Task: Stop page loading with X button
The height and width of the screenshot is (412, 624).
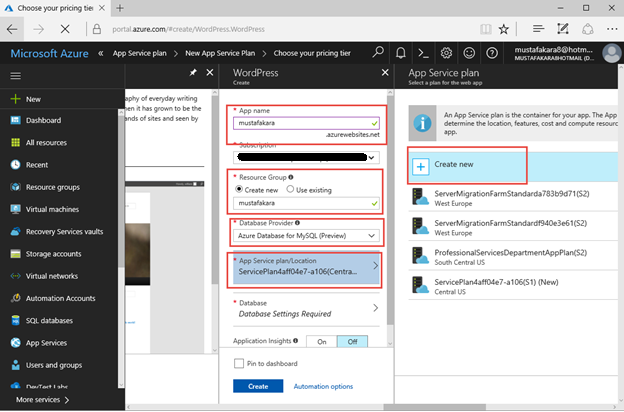Action: (65, 29)
